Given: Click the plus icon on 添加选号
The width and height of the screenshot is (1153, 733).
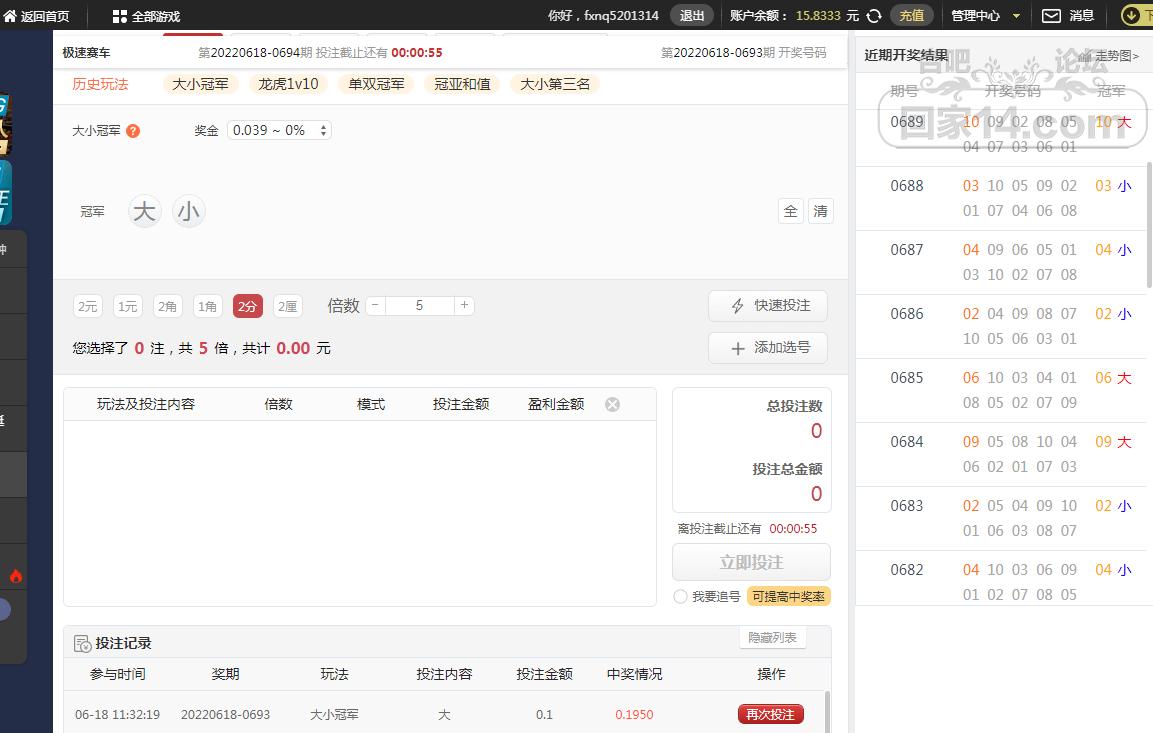Looking at the screenshot, I should (738, 348).
